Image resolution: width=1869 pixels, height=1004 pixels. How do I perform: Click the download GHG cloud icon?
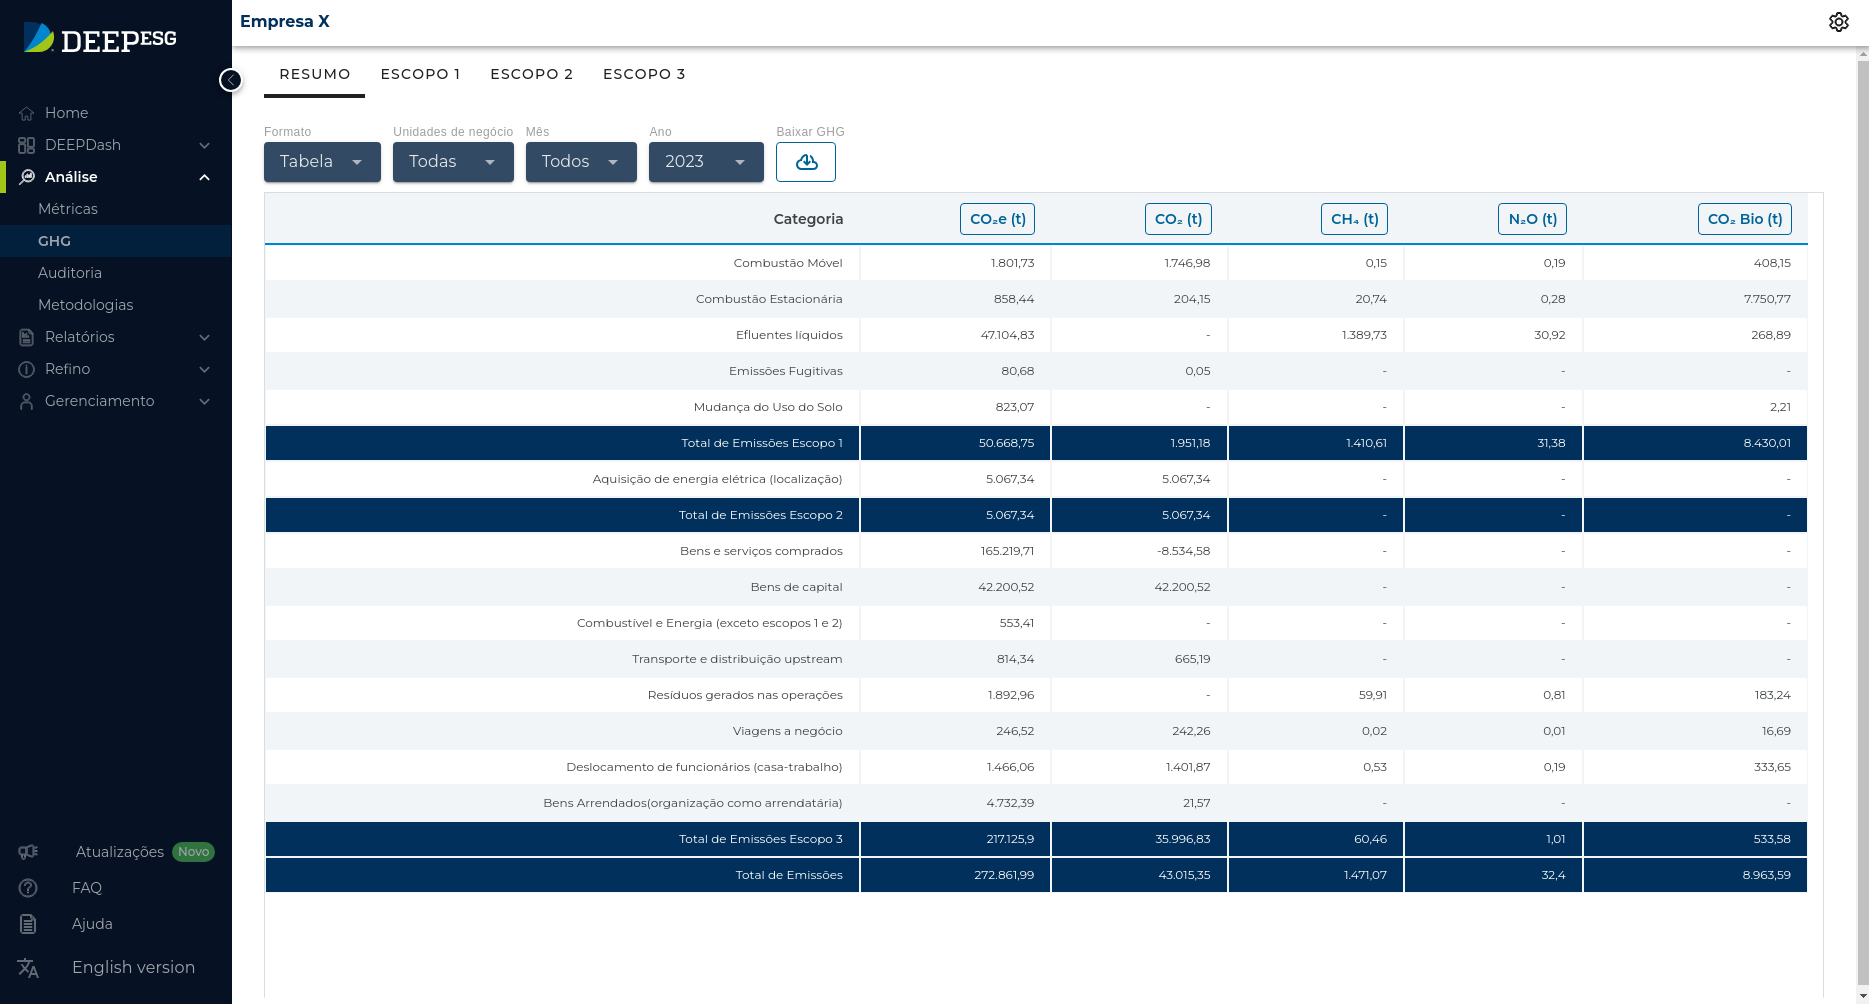pos(806,162)
